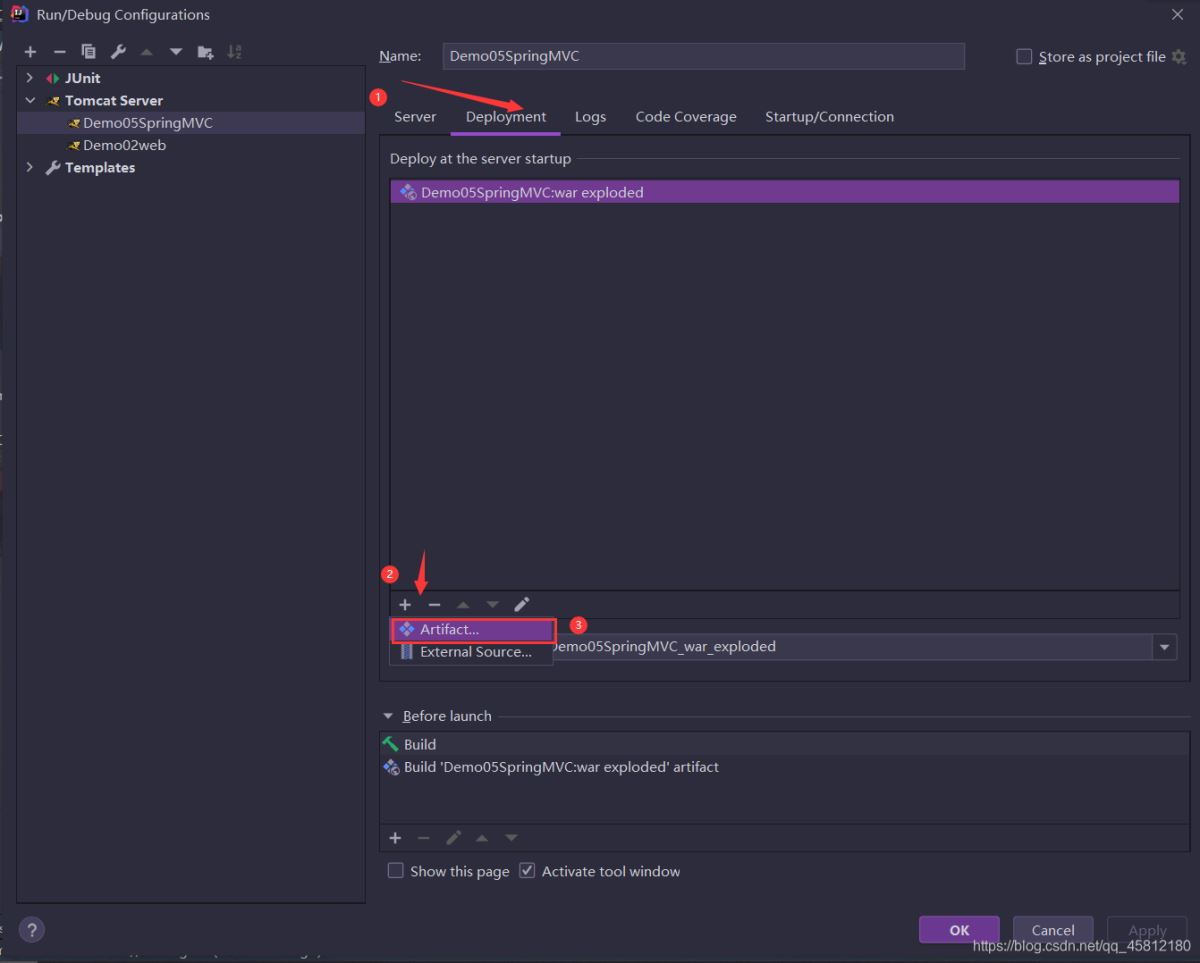The image size is (1200, 963).
Task: Open the application context dropdown arrow
Action: click(1164, 646)
